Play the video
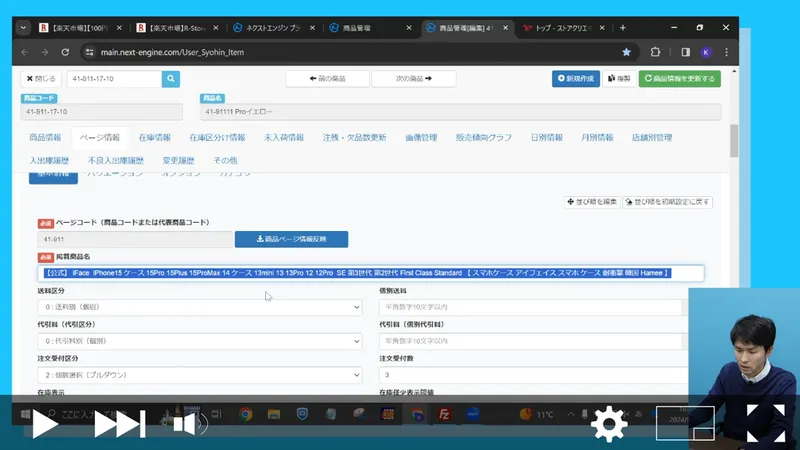This screenshot has height=450, width=800. [44, 424]
